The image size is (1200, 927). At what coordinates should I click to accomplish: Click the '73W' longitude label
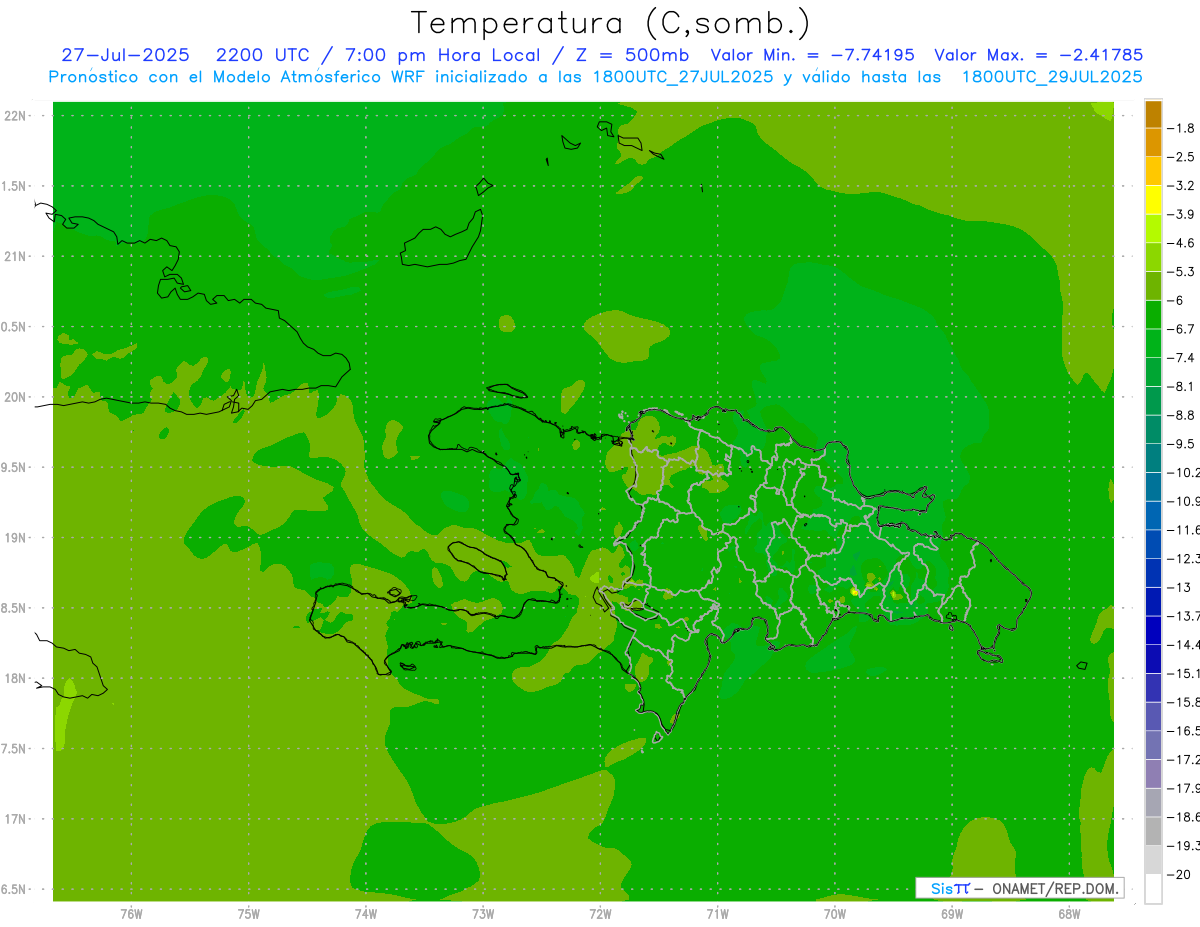[x=483, y=913]
